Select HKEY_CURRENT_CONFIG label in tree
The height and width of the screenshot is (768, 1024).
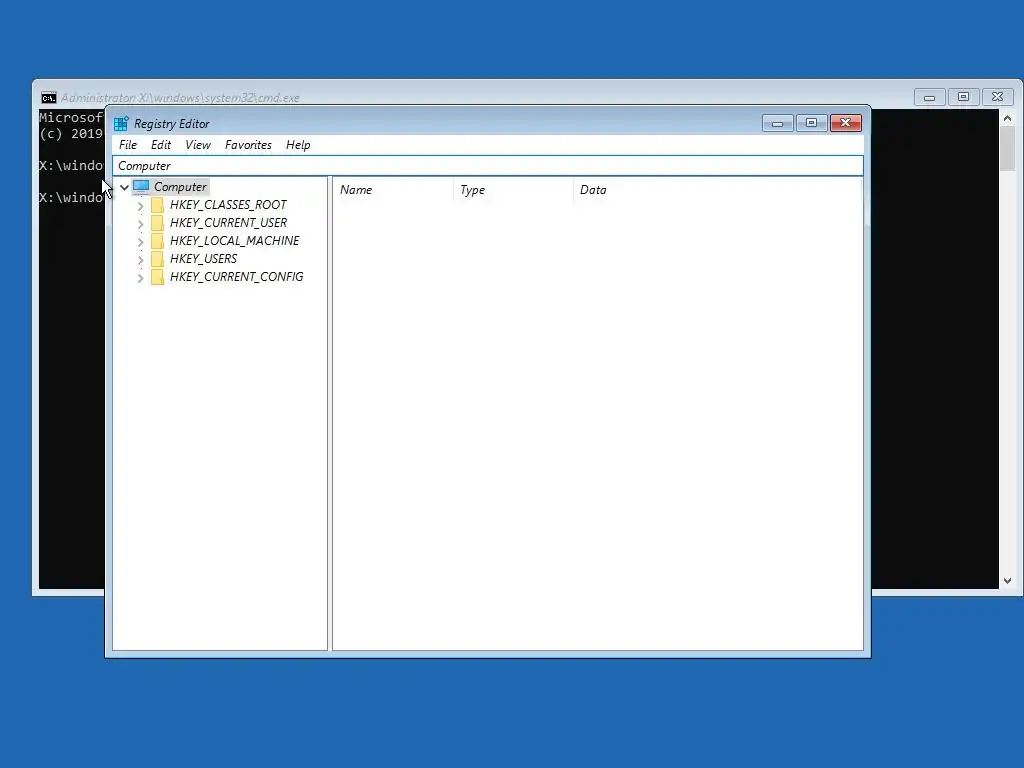(x=236, y=277)
